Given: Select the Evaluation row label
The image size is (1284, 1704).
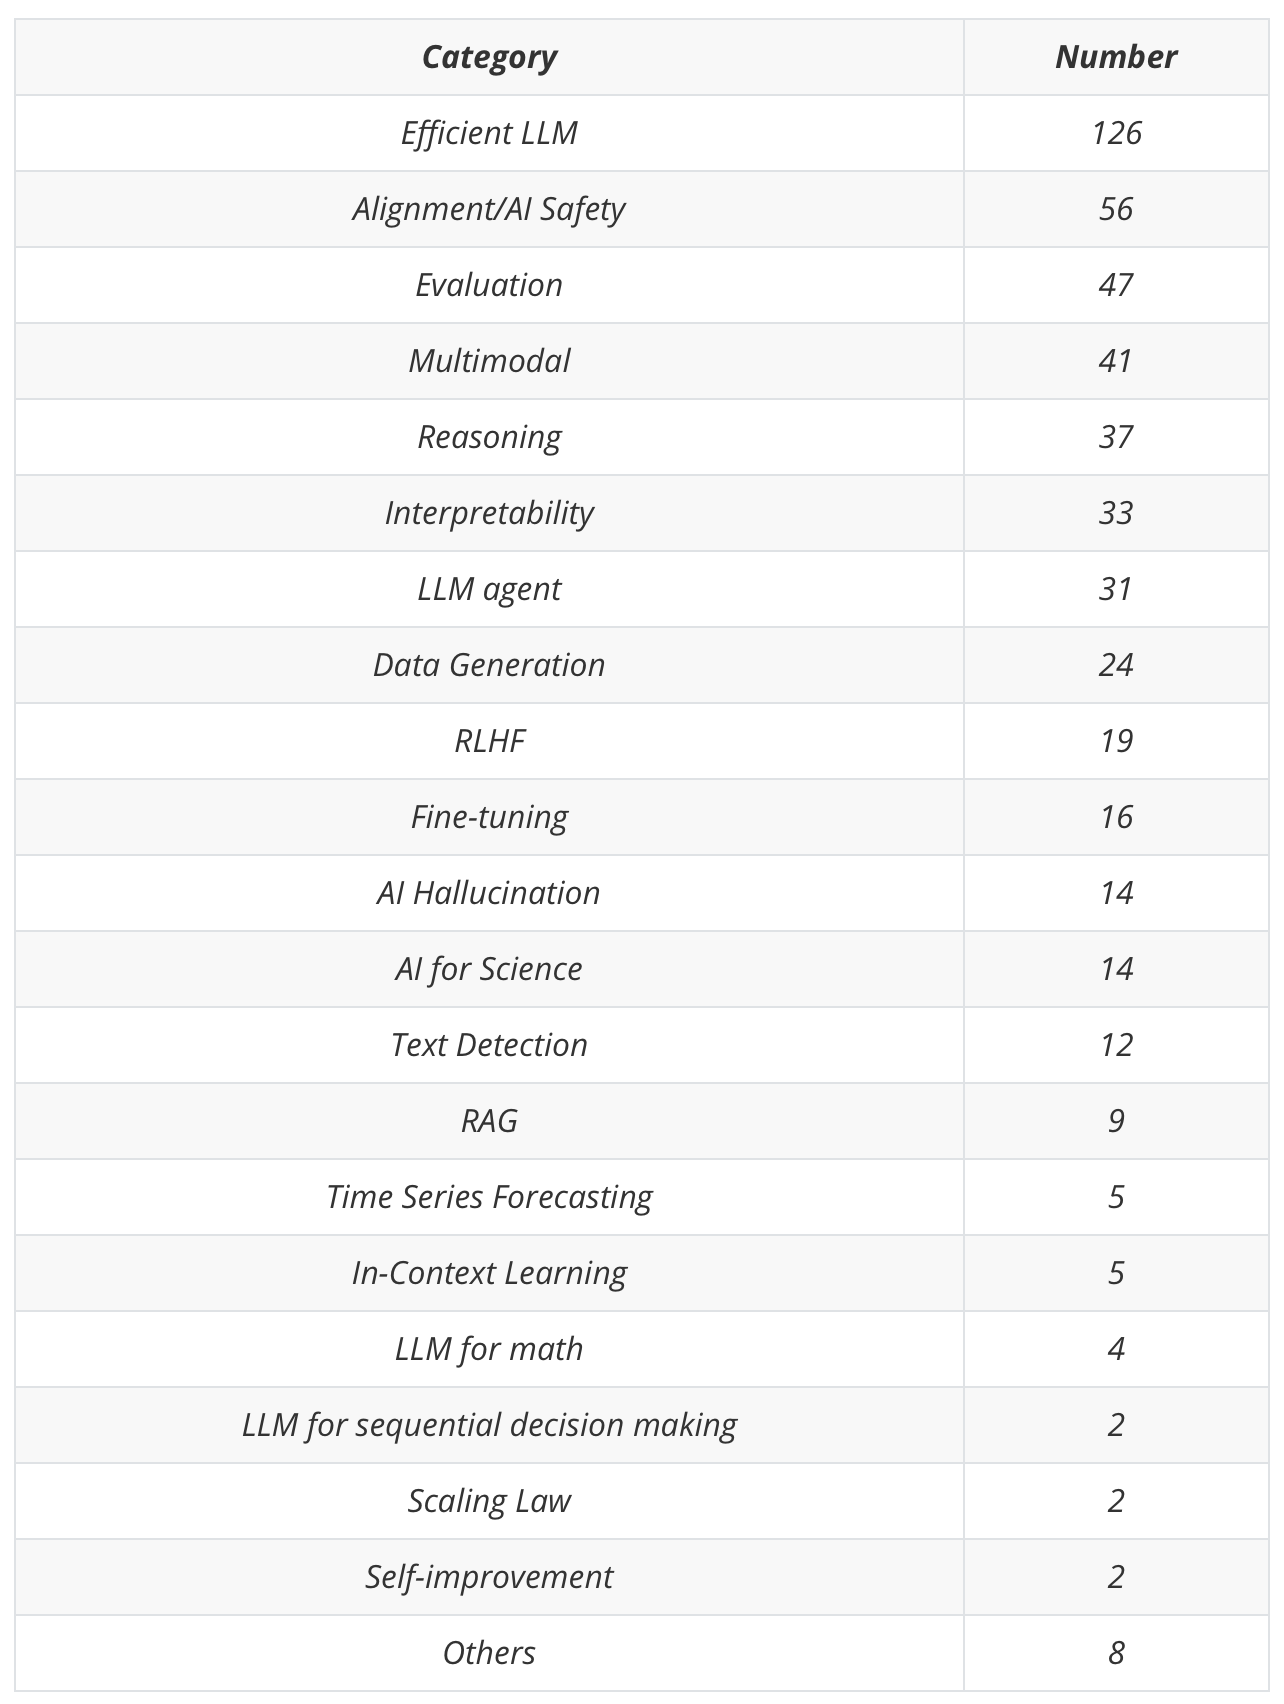Looking at the screenshot, I should pyautogui.click(x=489, y=285).
